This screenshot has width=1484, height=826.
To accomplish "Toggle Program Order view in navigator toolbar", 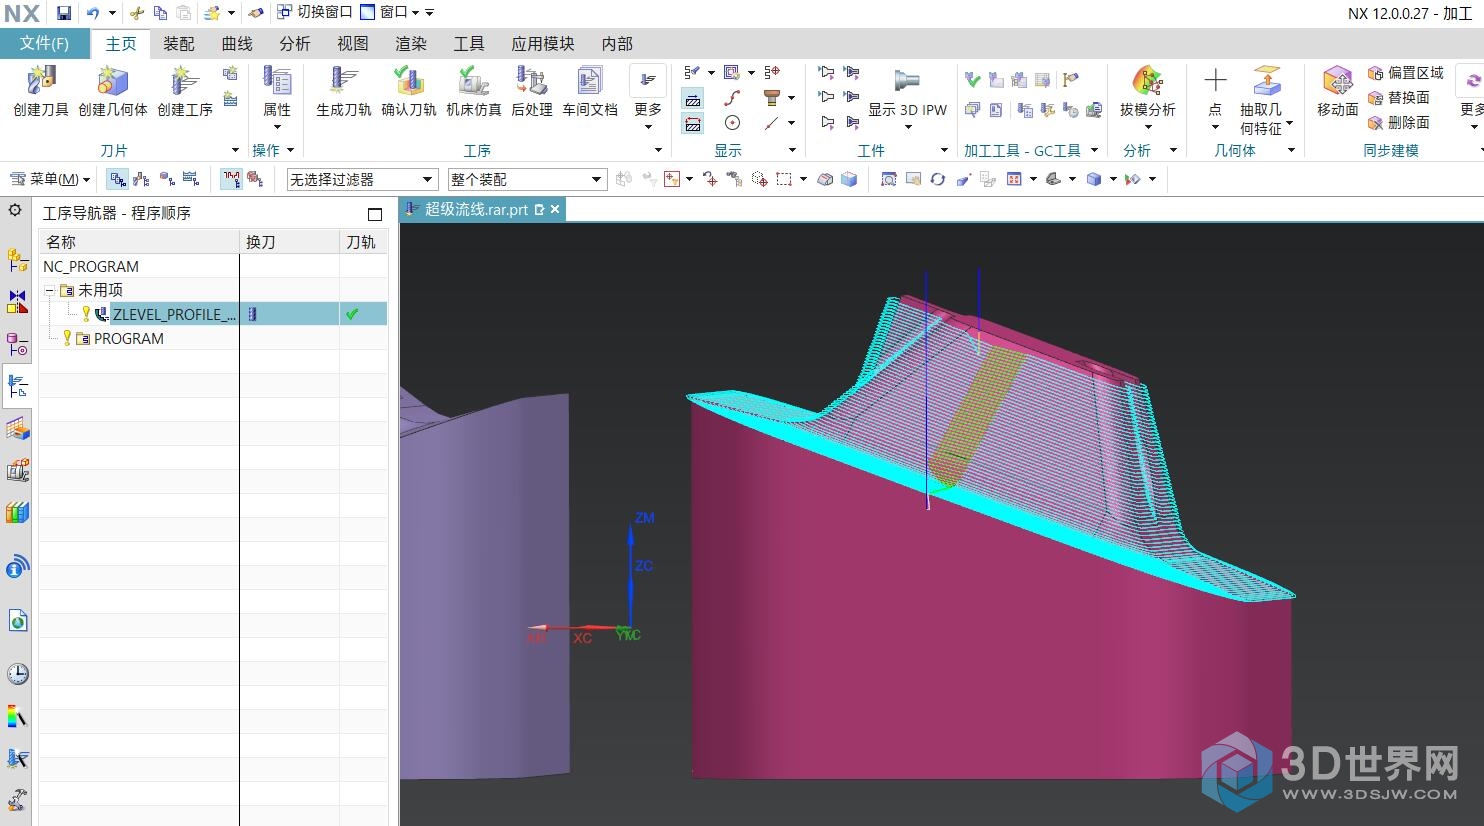I will [118, 179].
